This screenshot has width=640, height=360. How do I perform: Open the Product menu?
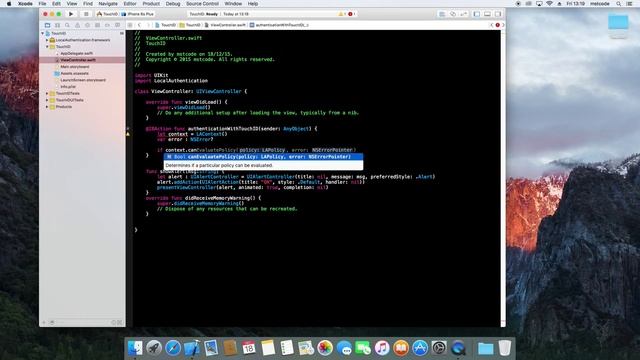coord(151,4)
